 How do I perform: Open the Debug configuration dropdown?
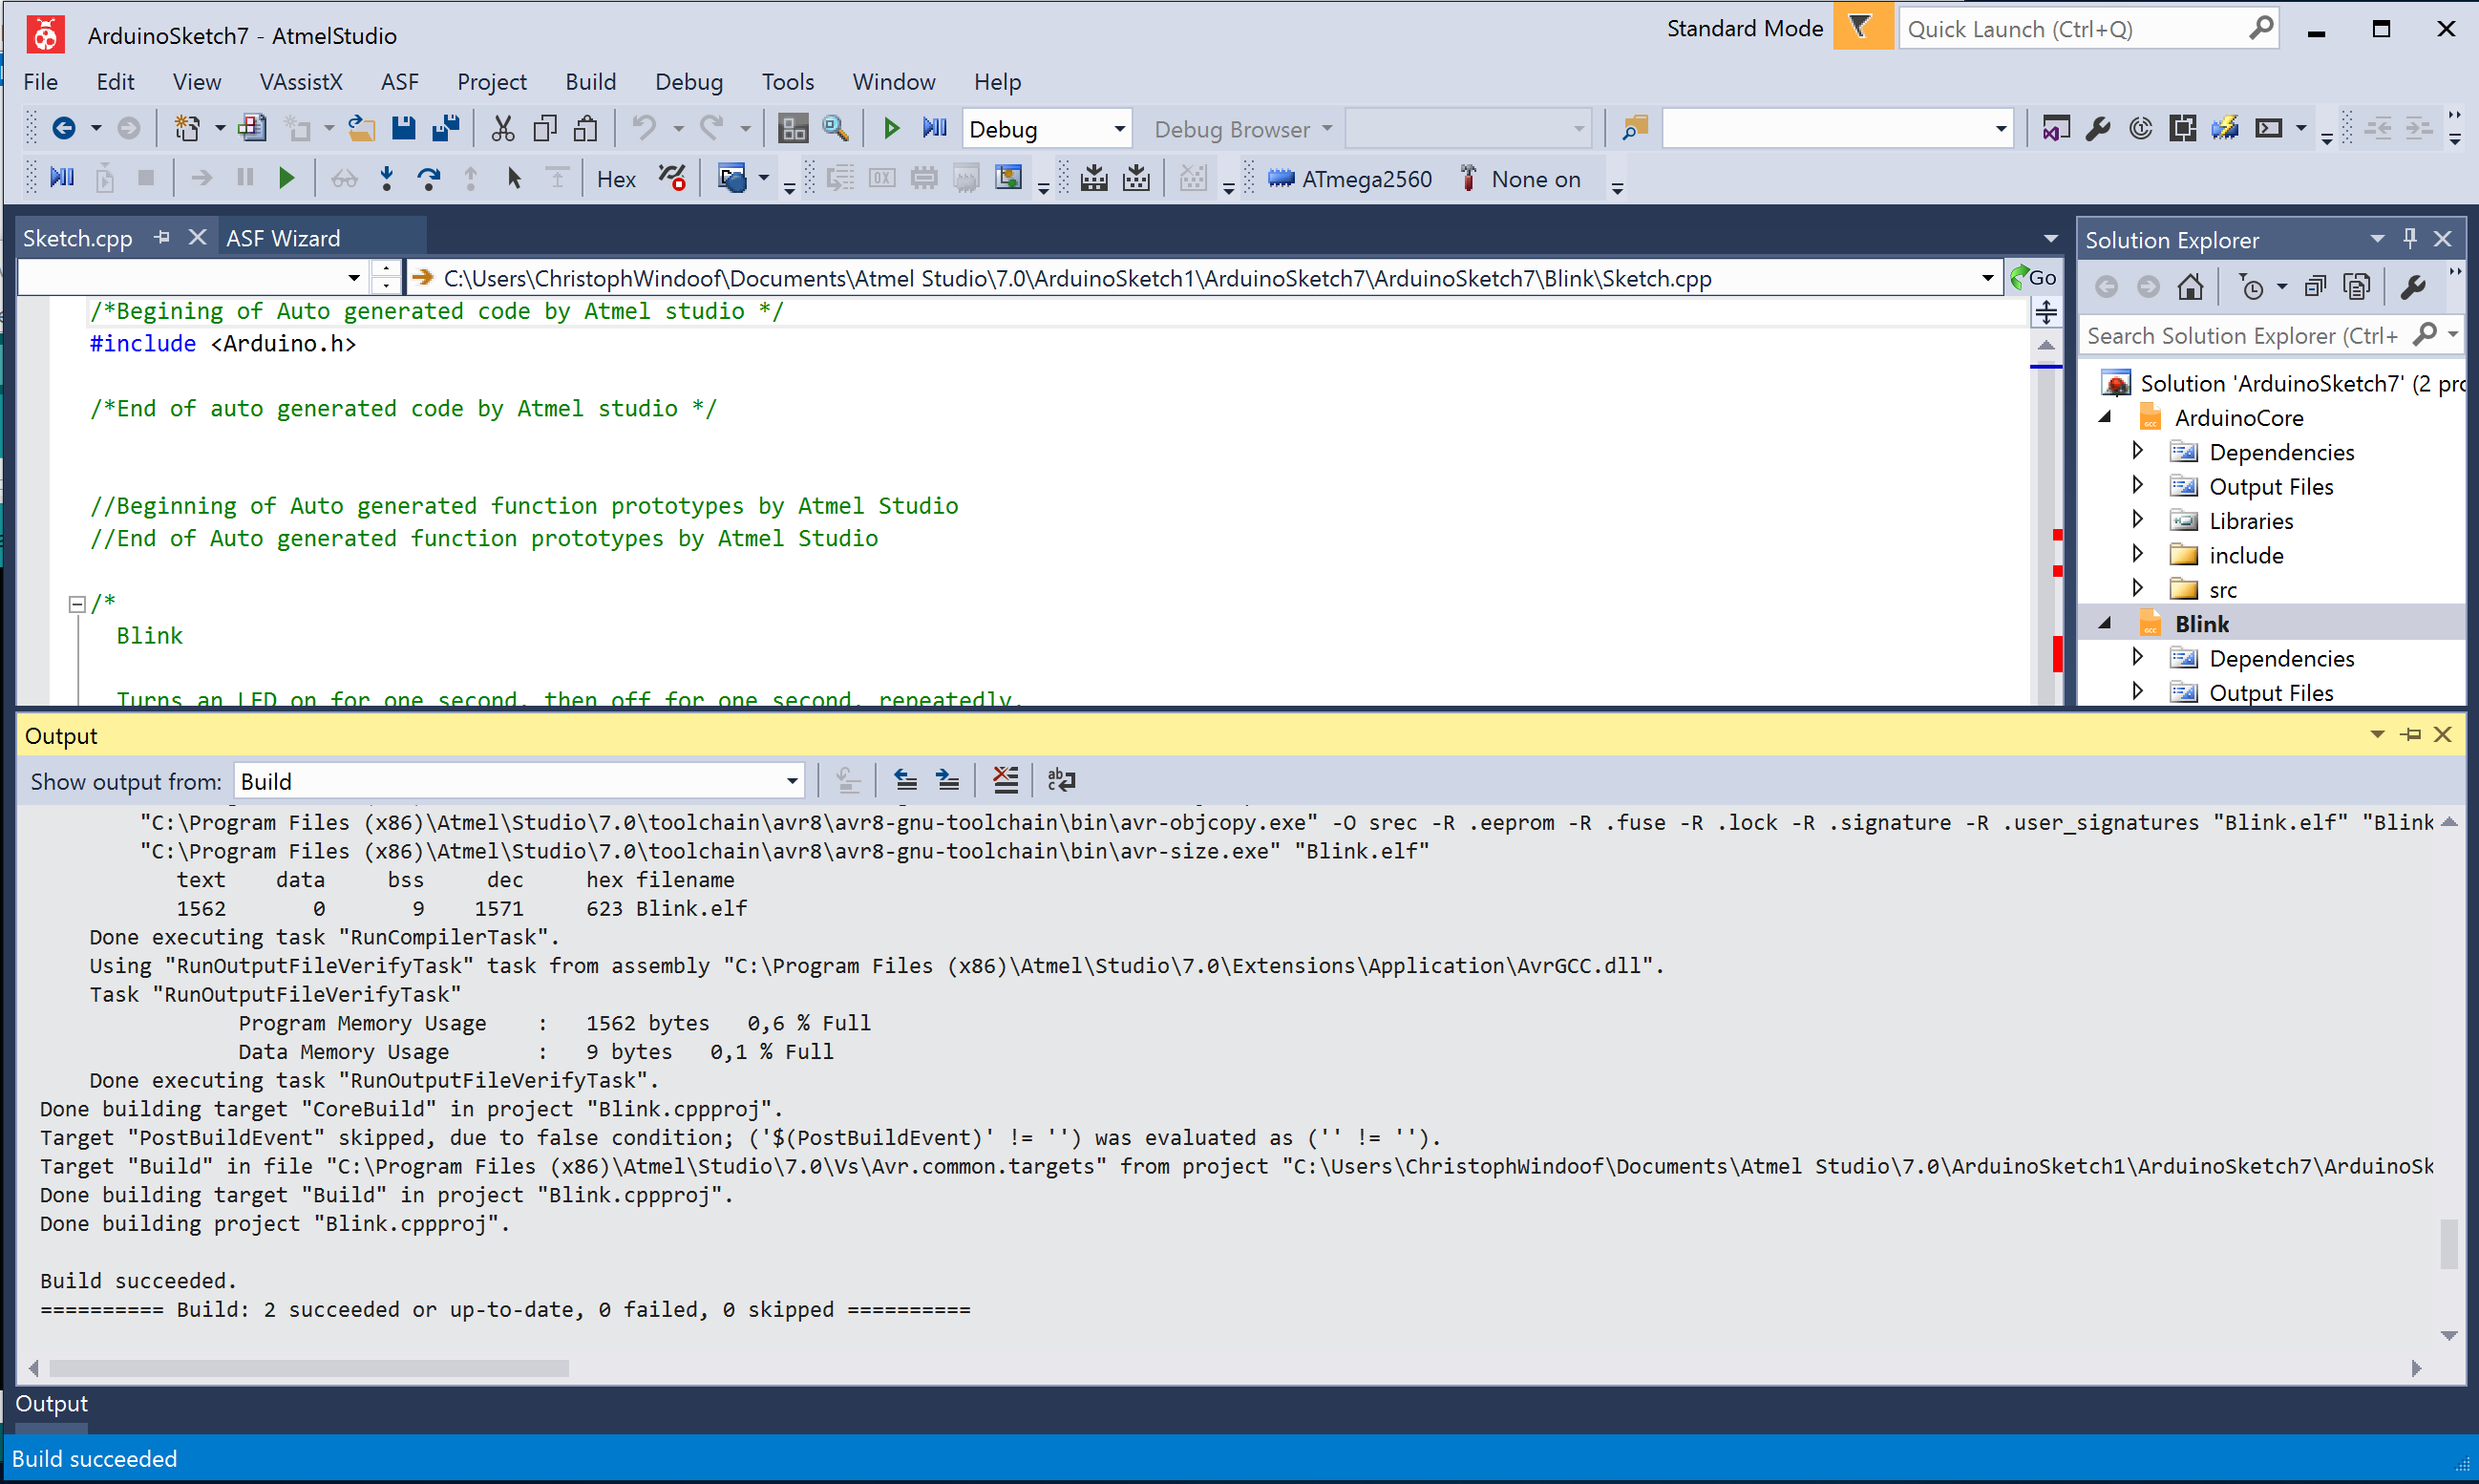point(1119,129)
